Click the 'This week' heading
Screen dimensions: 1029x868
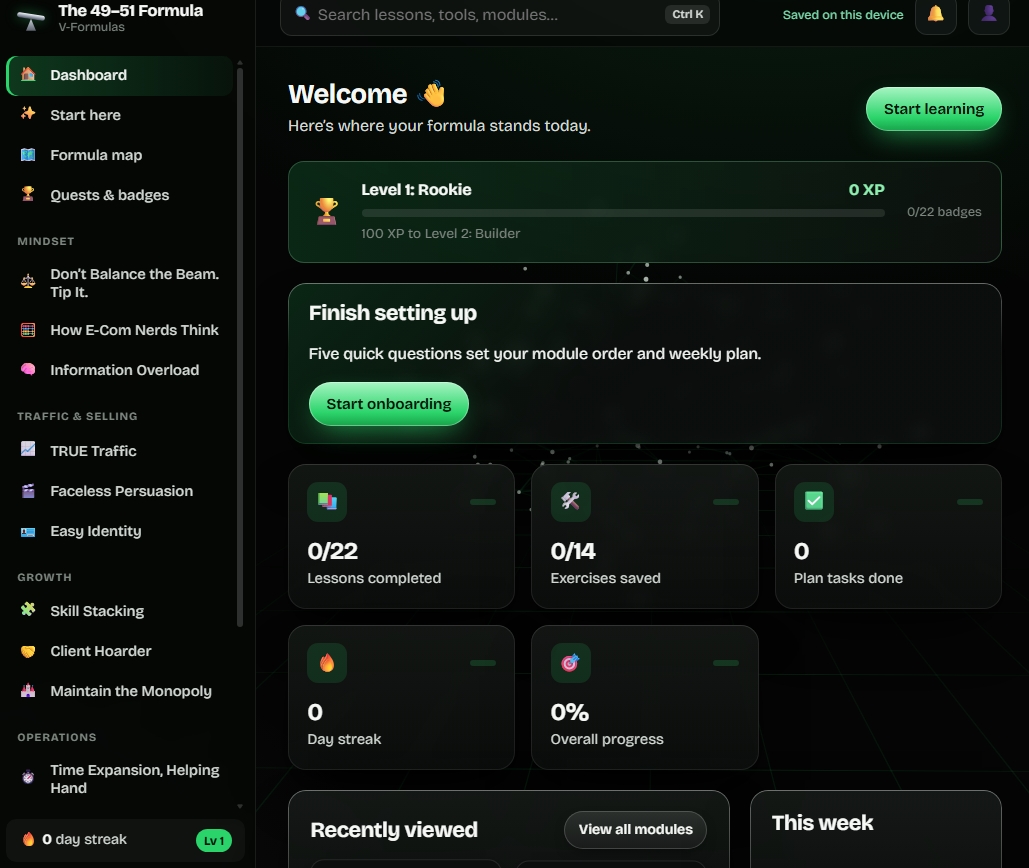point(822,823)
